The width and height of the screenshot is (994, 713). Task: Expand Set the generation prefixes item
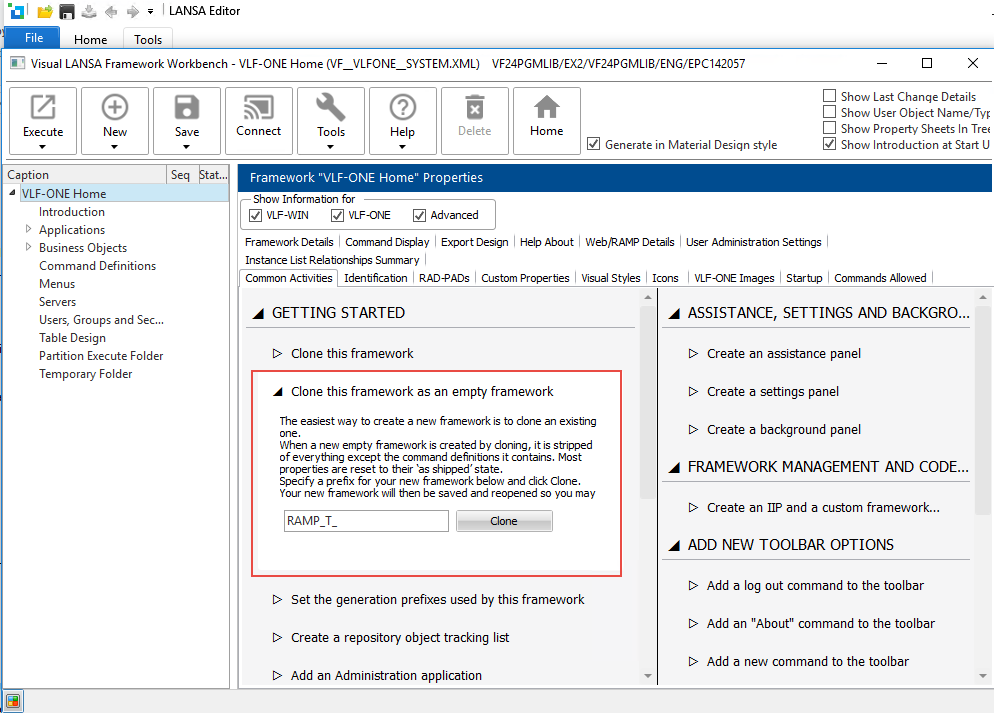point(277,600)
